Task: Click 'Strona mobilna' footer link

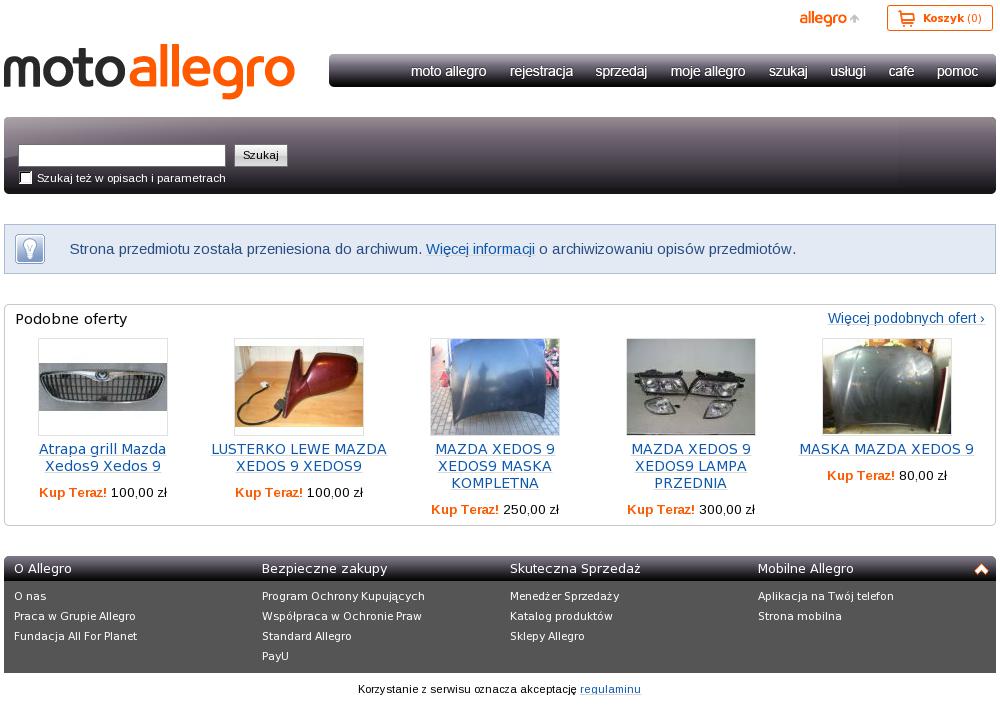Action: pos(800,616)
